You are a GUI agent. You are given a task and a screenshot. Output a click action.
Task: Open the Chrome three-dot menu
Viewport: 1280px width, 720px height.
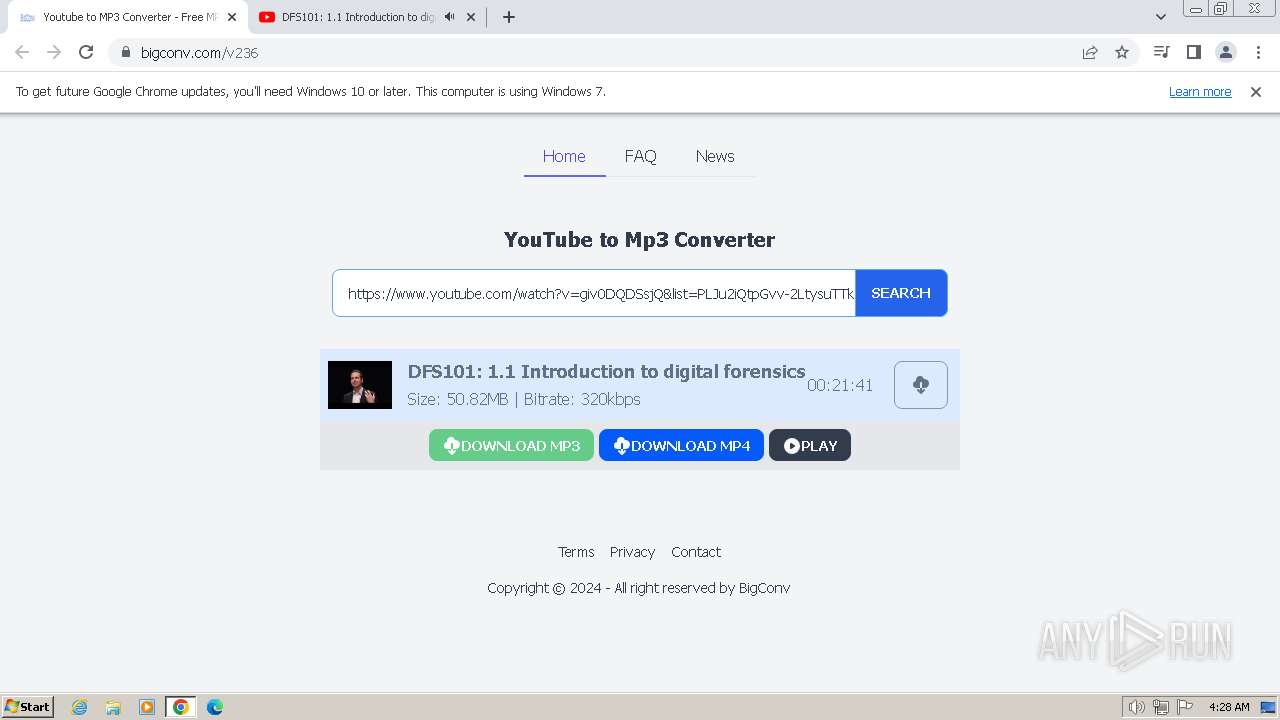click(1258, 53)
